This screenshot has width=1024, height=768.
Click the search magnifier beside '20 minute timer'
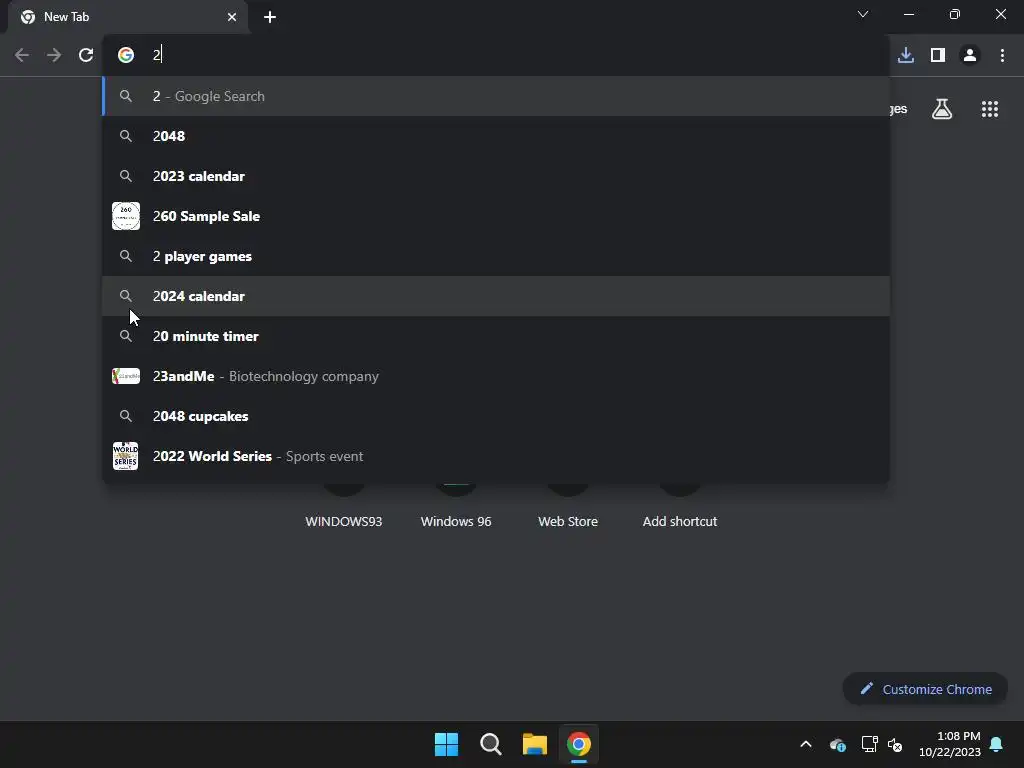click(x=126, y=336)
